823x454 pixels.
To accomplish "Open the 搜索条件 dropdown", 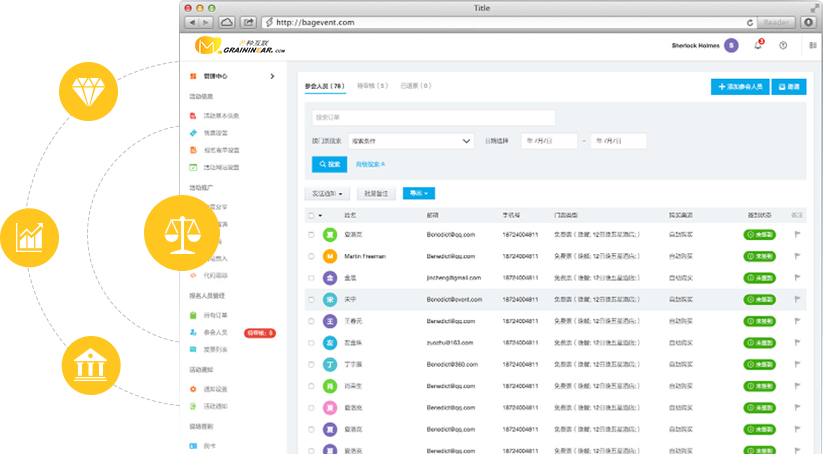I will (x=411, y=141).
